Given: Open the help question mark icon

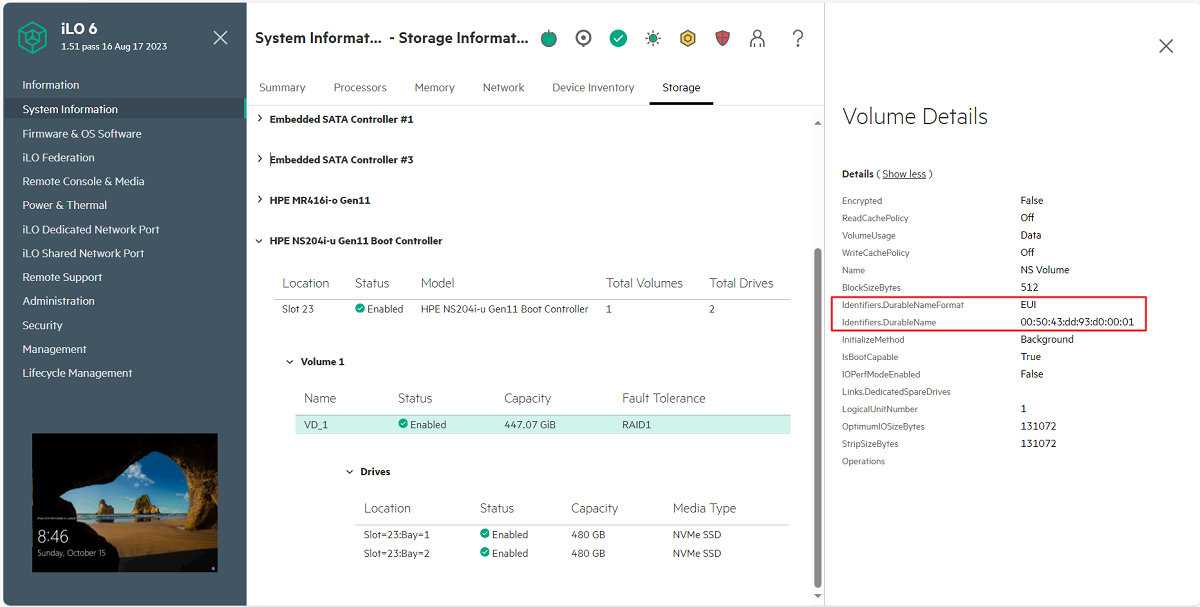Looking at the screenshot, I should tap(797, 38).
